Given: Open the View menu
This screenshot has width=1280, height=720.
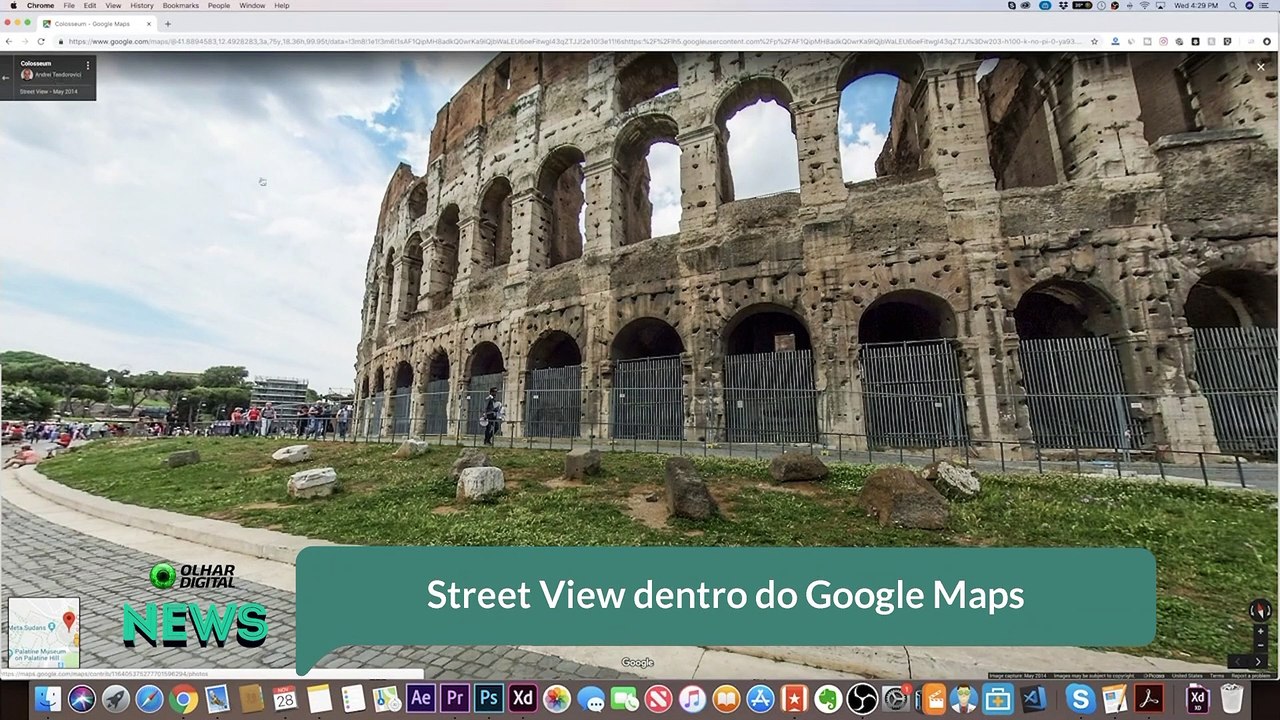Looking at the screenshot, I should tap(113, 5).
